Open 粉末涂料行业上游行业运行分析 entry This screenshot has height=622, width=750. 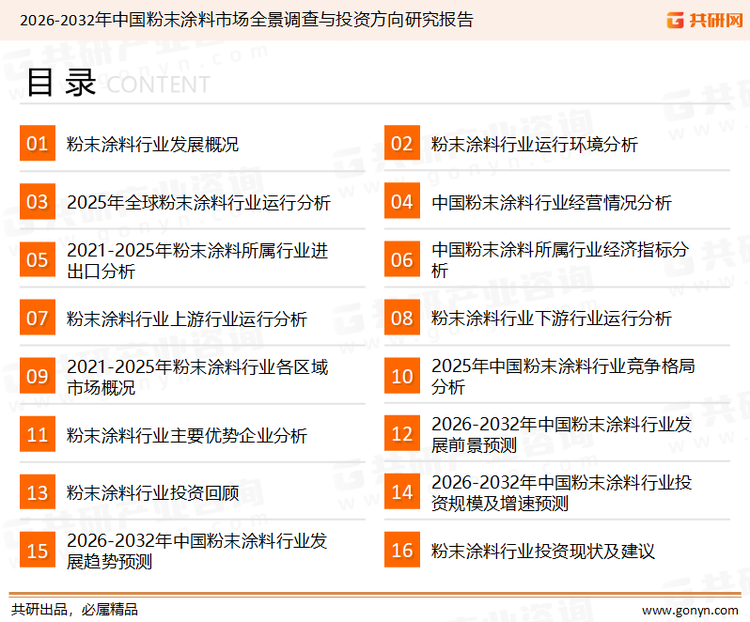(x=187, y=319)
